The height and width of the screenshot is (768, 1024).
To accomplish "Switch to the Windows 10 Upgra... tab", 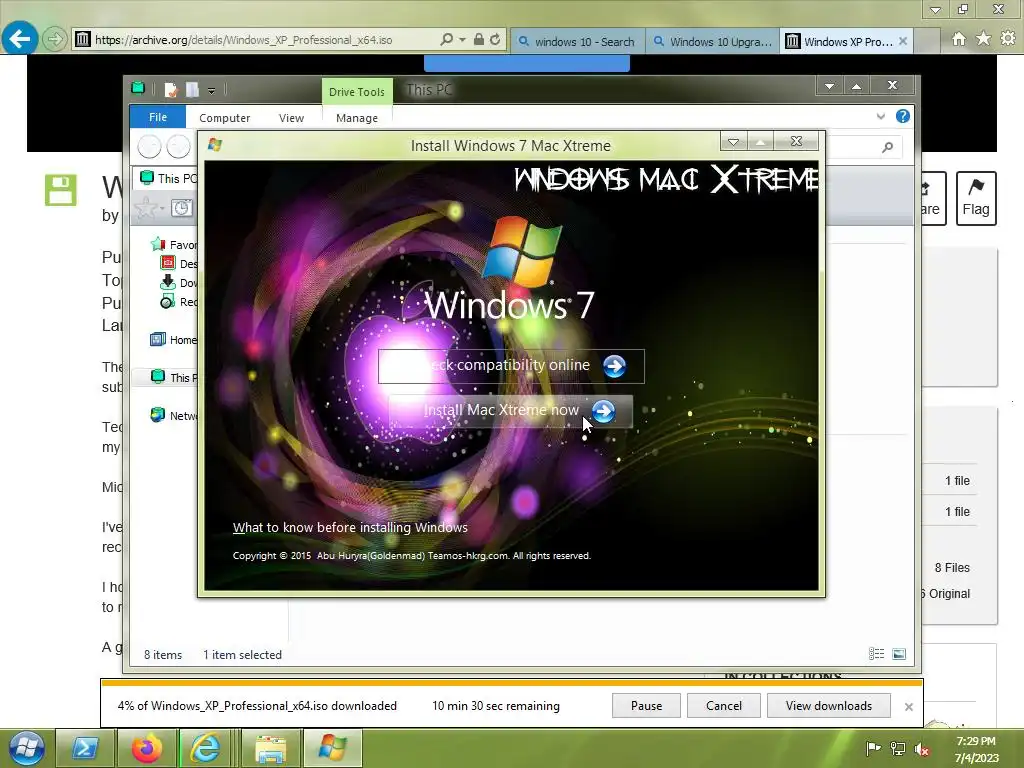I will (713, 41).
